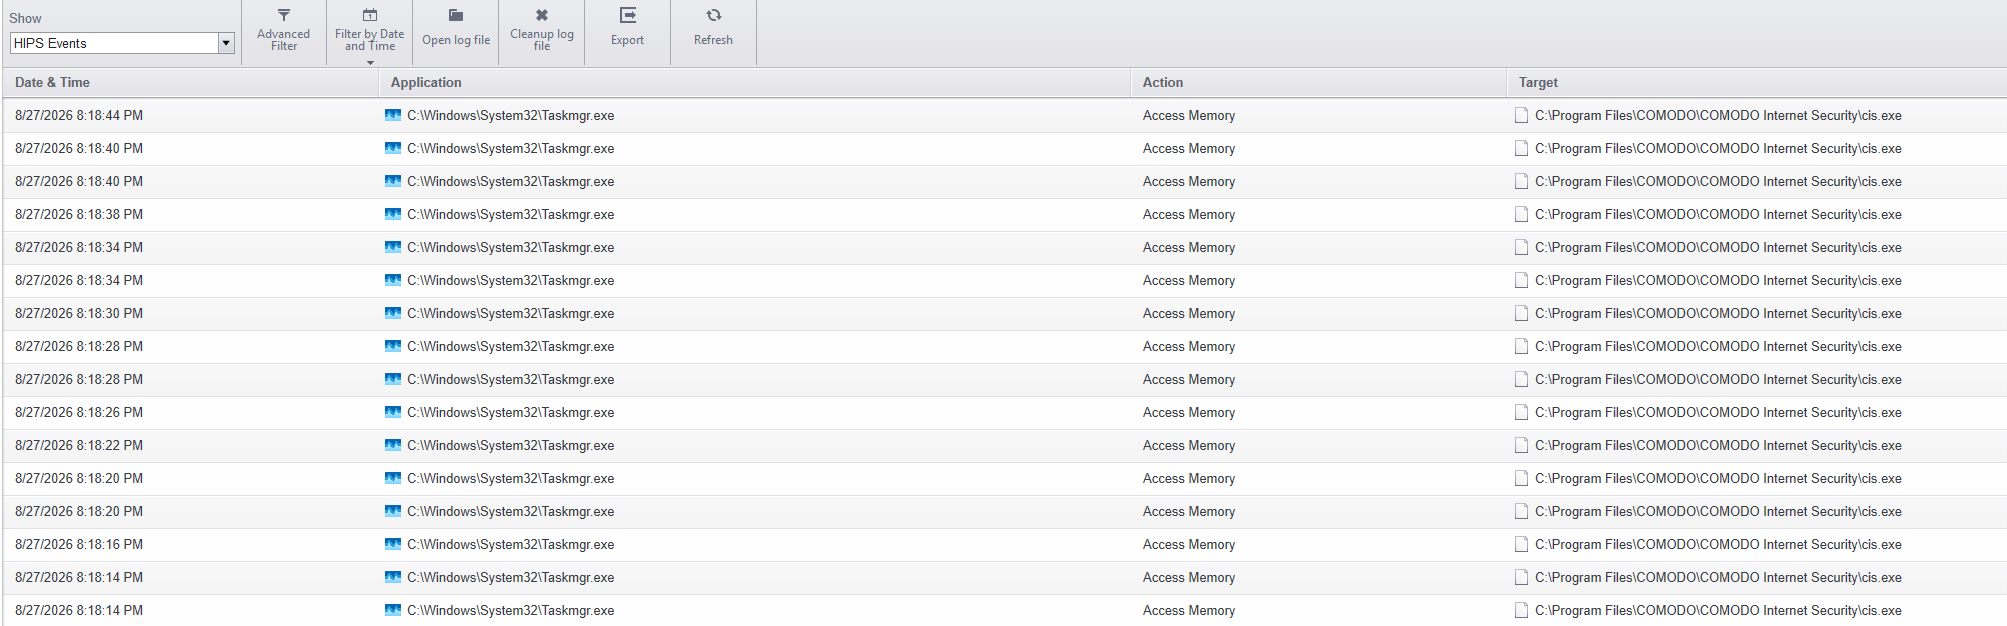Click Taskmgr.exe icon in 8:18:16 PM row
This screenshot has height=626, width=2007.
393,544
